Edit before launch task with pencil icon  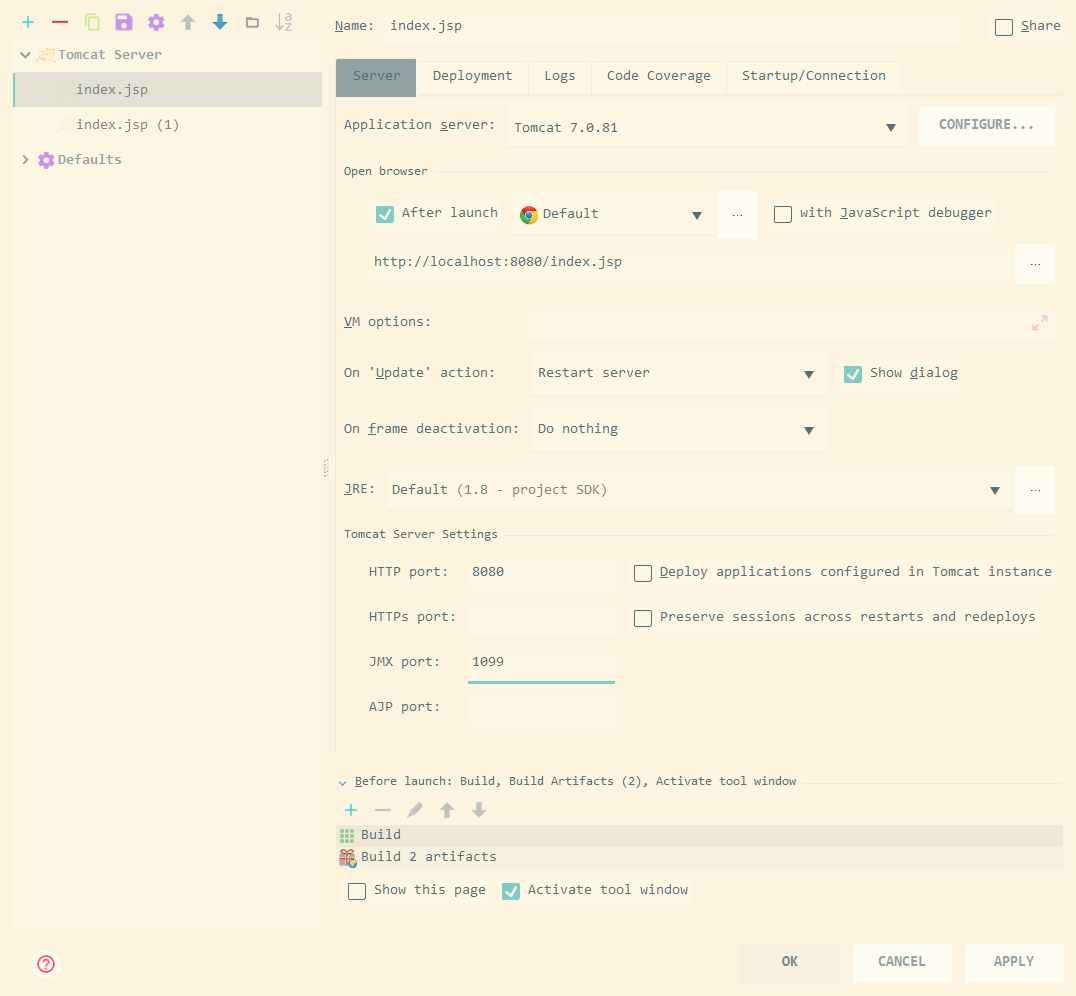coord(414,810)
